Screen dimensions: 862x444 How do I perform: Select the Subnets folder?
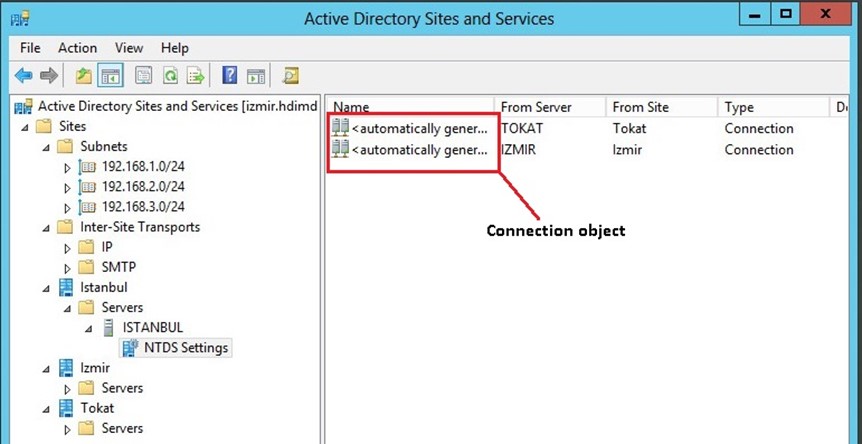[x=104, y=146]
